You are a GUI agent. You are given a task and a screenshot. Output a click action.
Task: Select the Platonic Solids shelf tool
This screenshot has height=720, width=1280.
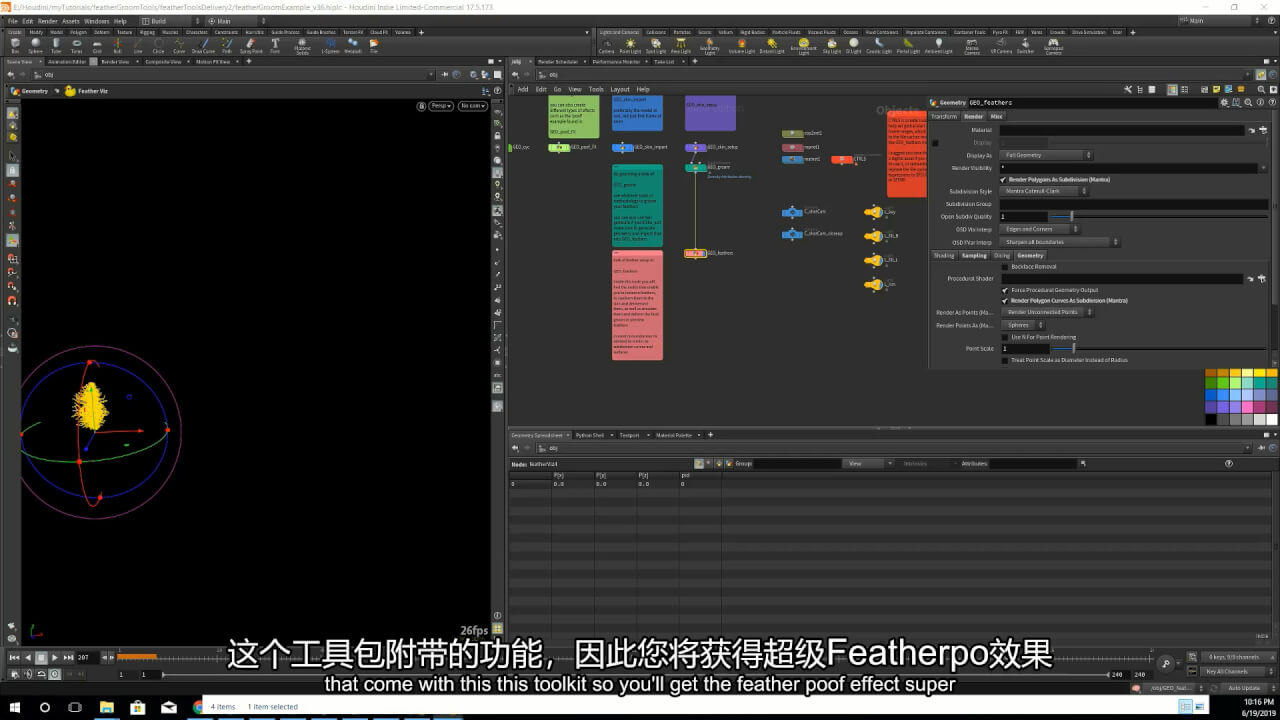pos(302,46)
